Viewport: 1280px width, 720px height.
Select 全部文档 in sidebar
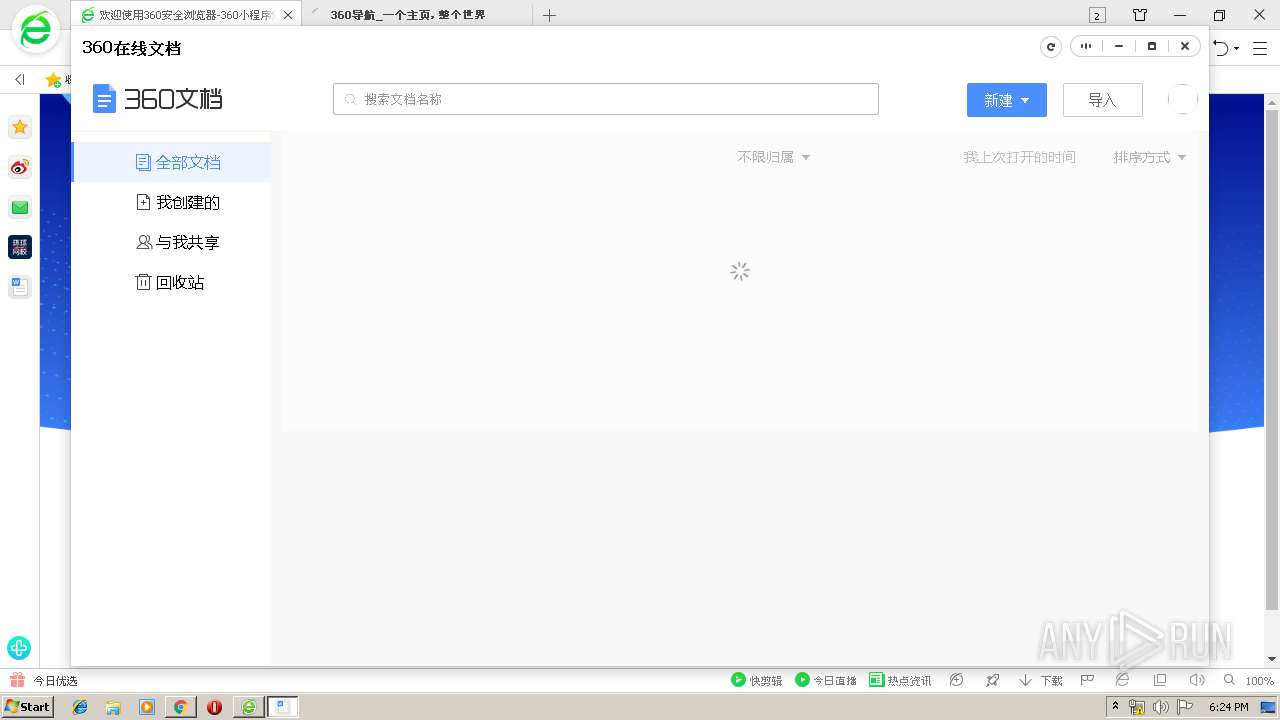coord(171,162)
